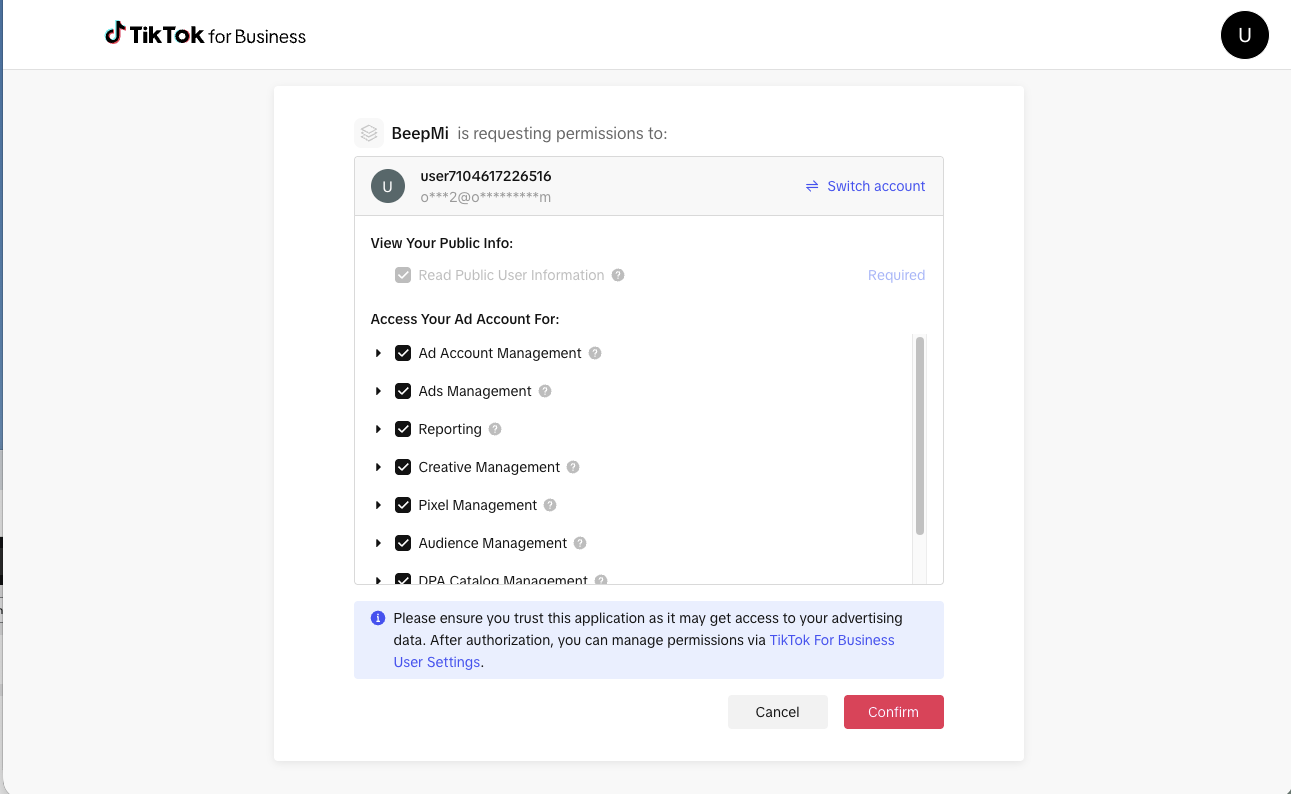Click the permissions list scrollbar
This screenshot has width=1291, height=794.
pos(920,436)
